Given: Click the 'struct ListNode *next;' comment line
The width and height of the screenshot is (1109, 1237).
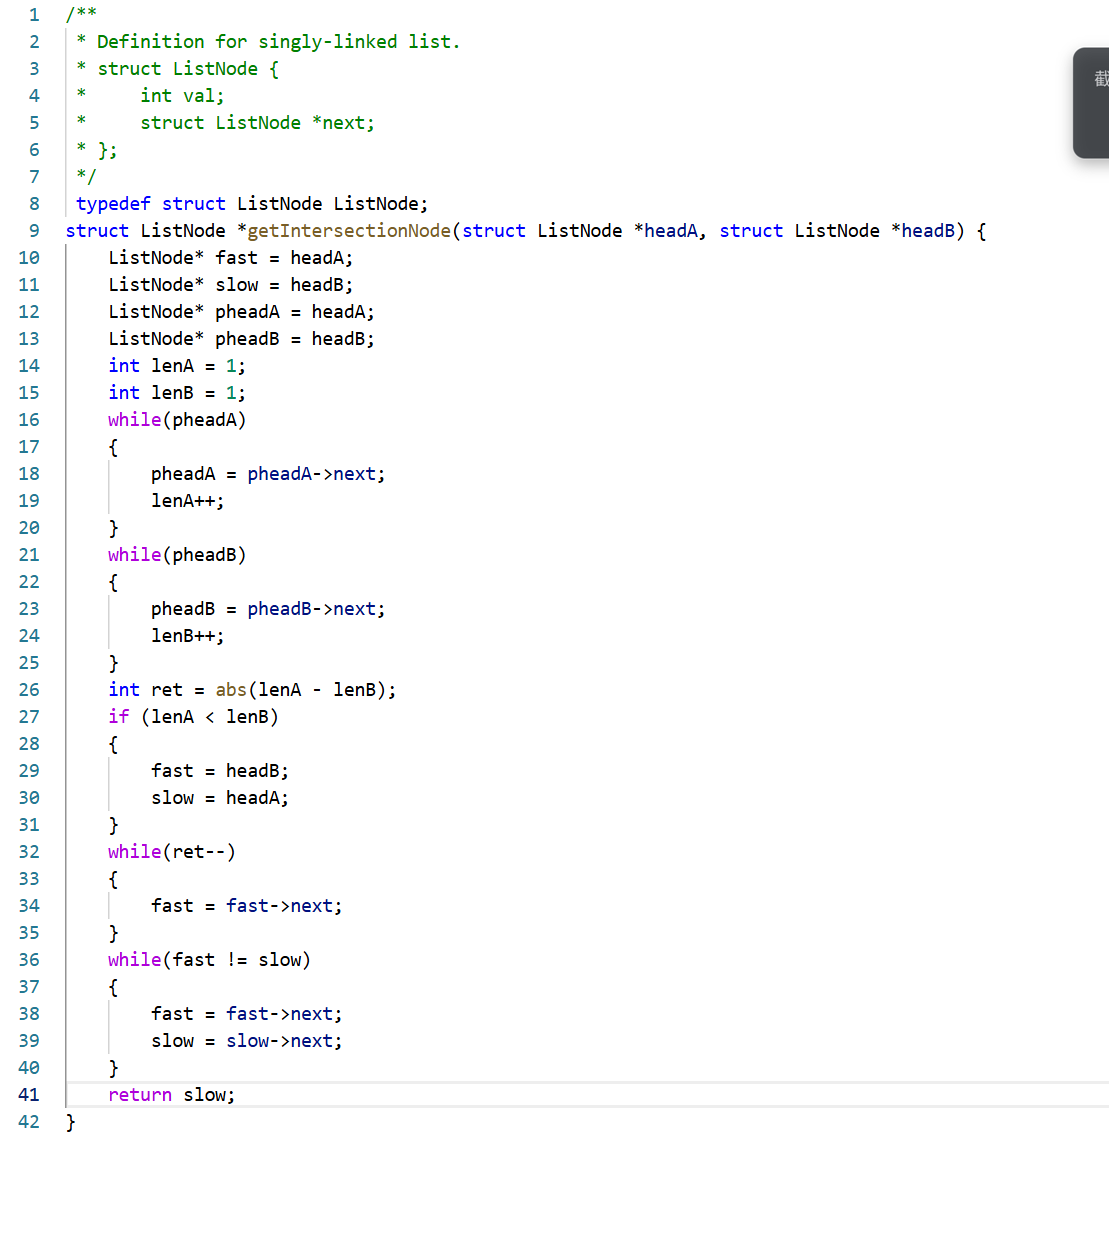Looking at the screenshot, I should click(257, 123).
